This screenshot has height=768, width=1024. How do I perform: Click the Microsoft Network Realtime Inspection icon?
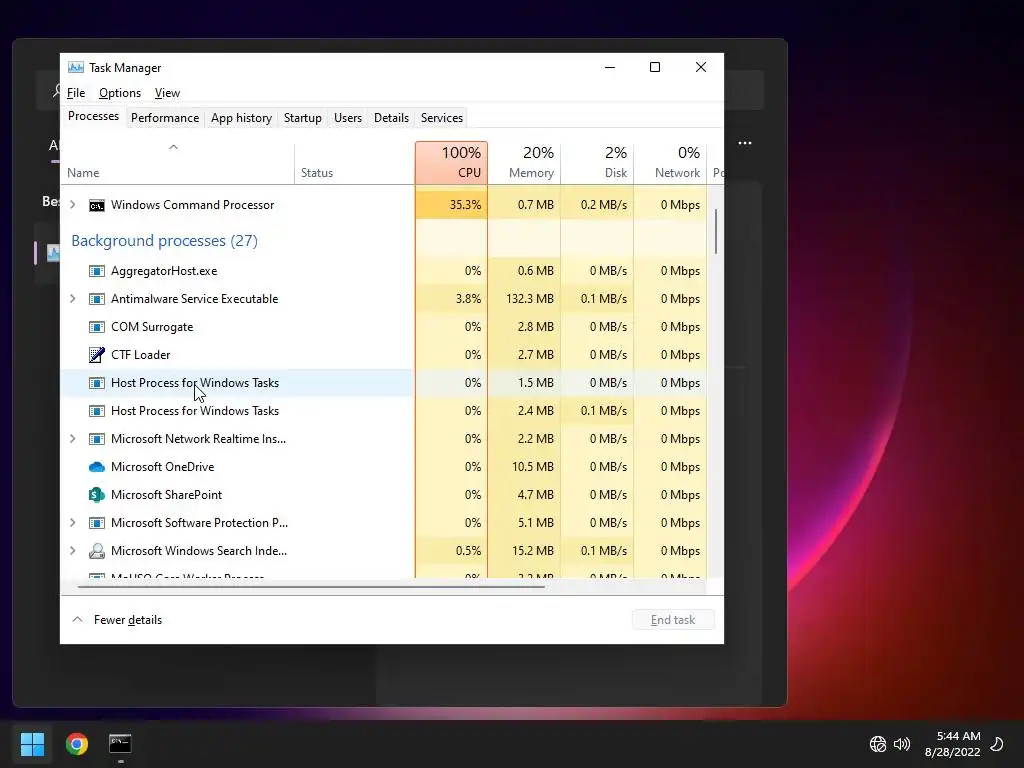click(x=97, y=439)
